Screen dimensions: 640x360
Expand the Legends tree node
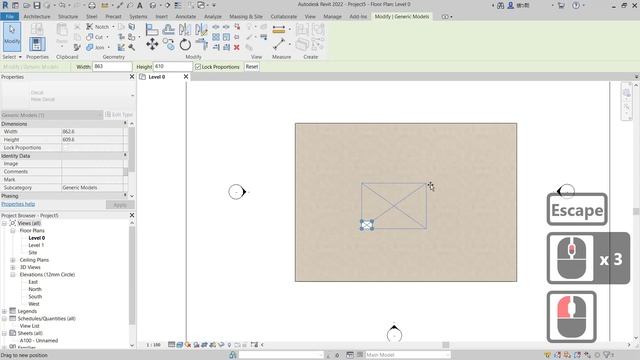pos(4,311)
